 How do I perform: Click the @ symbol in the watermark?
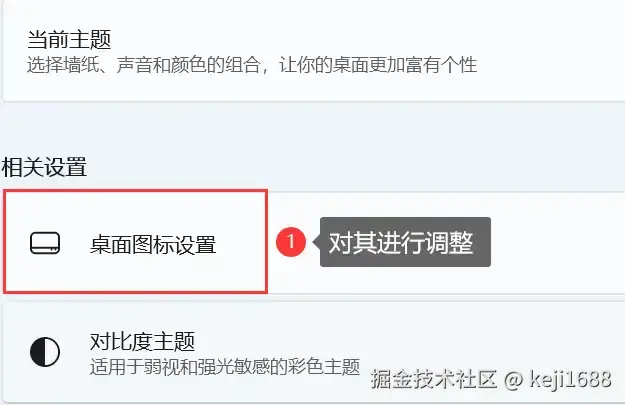pos(513,380)
